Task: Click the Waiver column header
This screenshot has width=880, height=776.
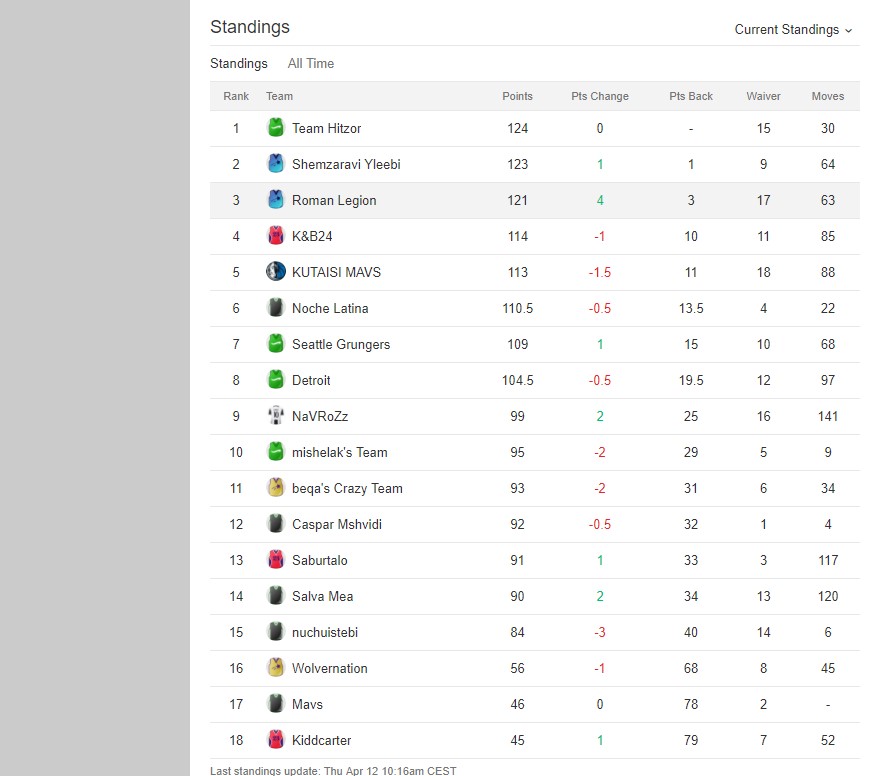Action: [x=763, y=96]
